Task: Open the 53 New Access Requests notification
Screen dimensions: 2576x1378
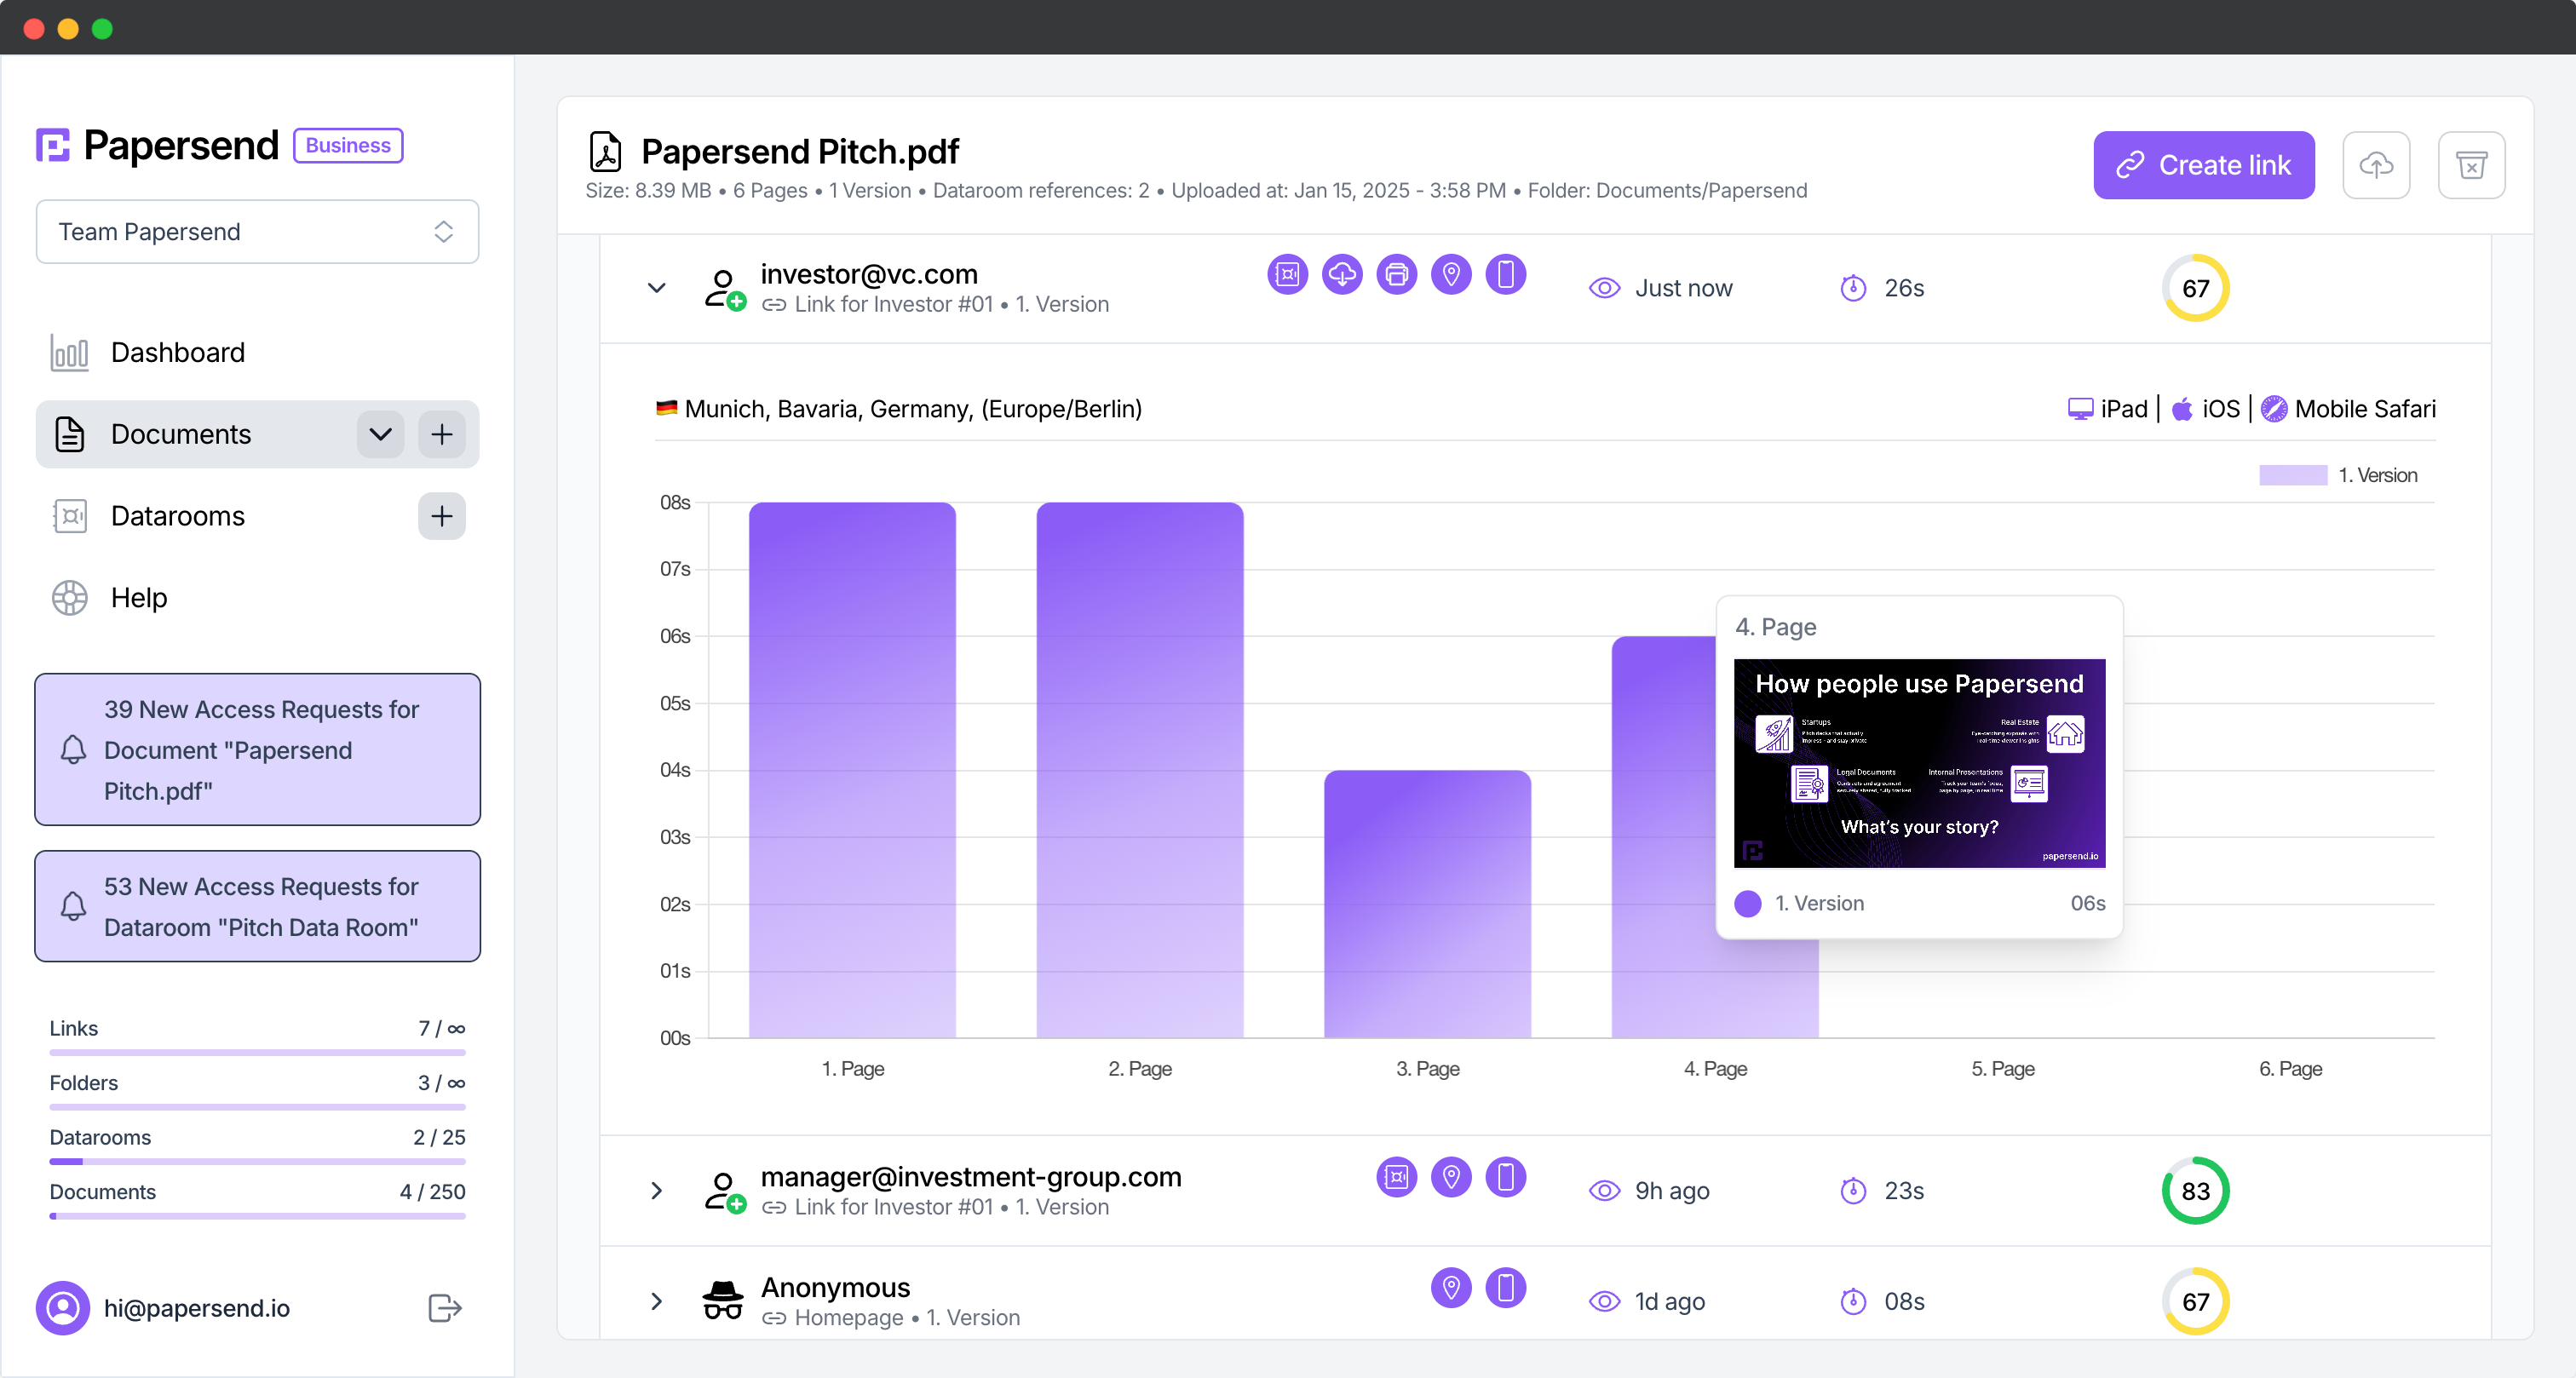Action: (257, 906)
